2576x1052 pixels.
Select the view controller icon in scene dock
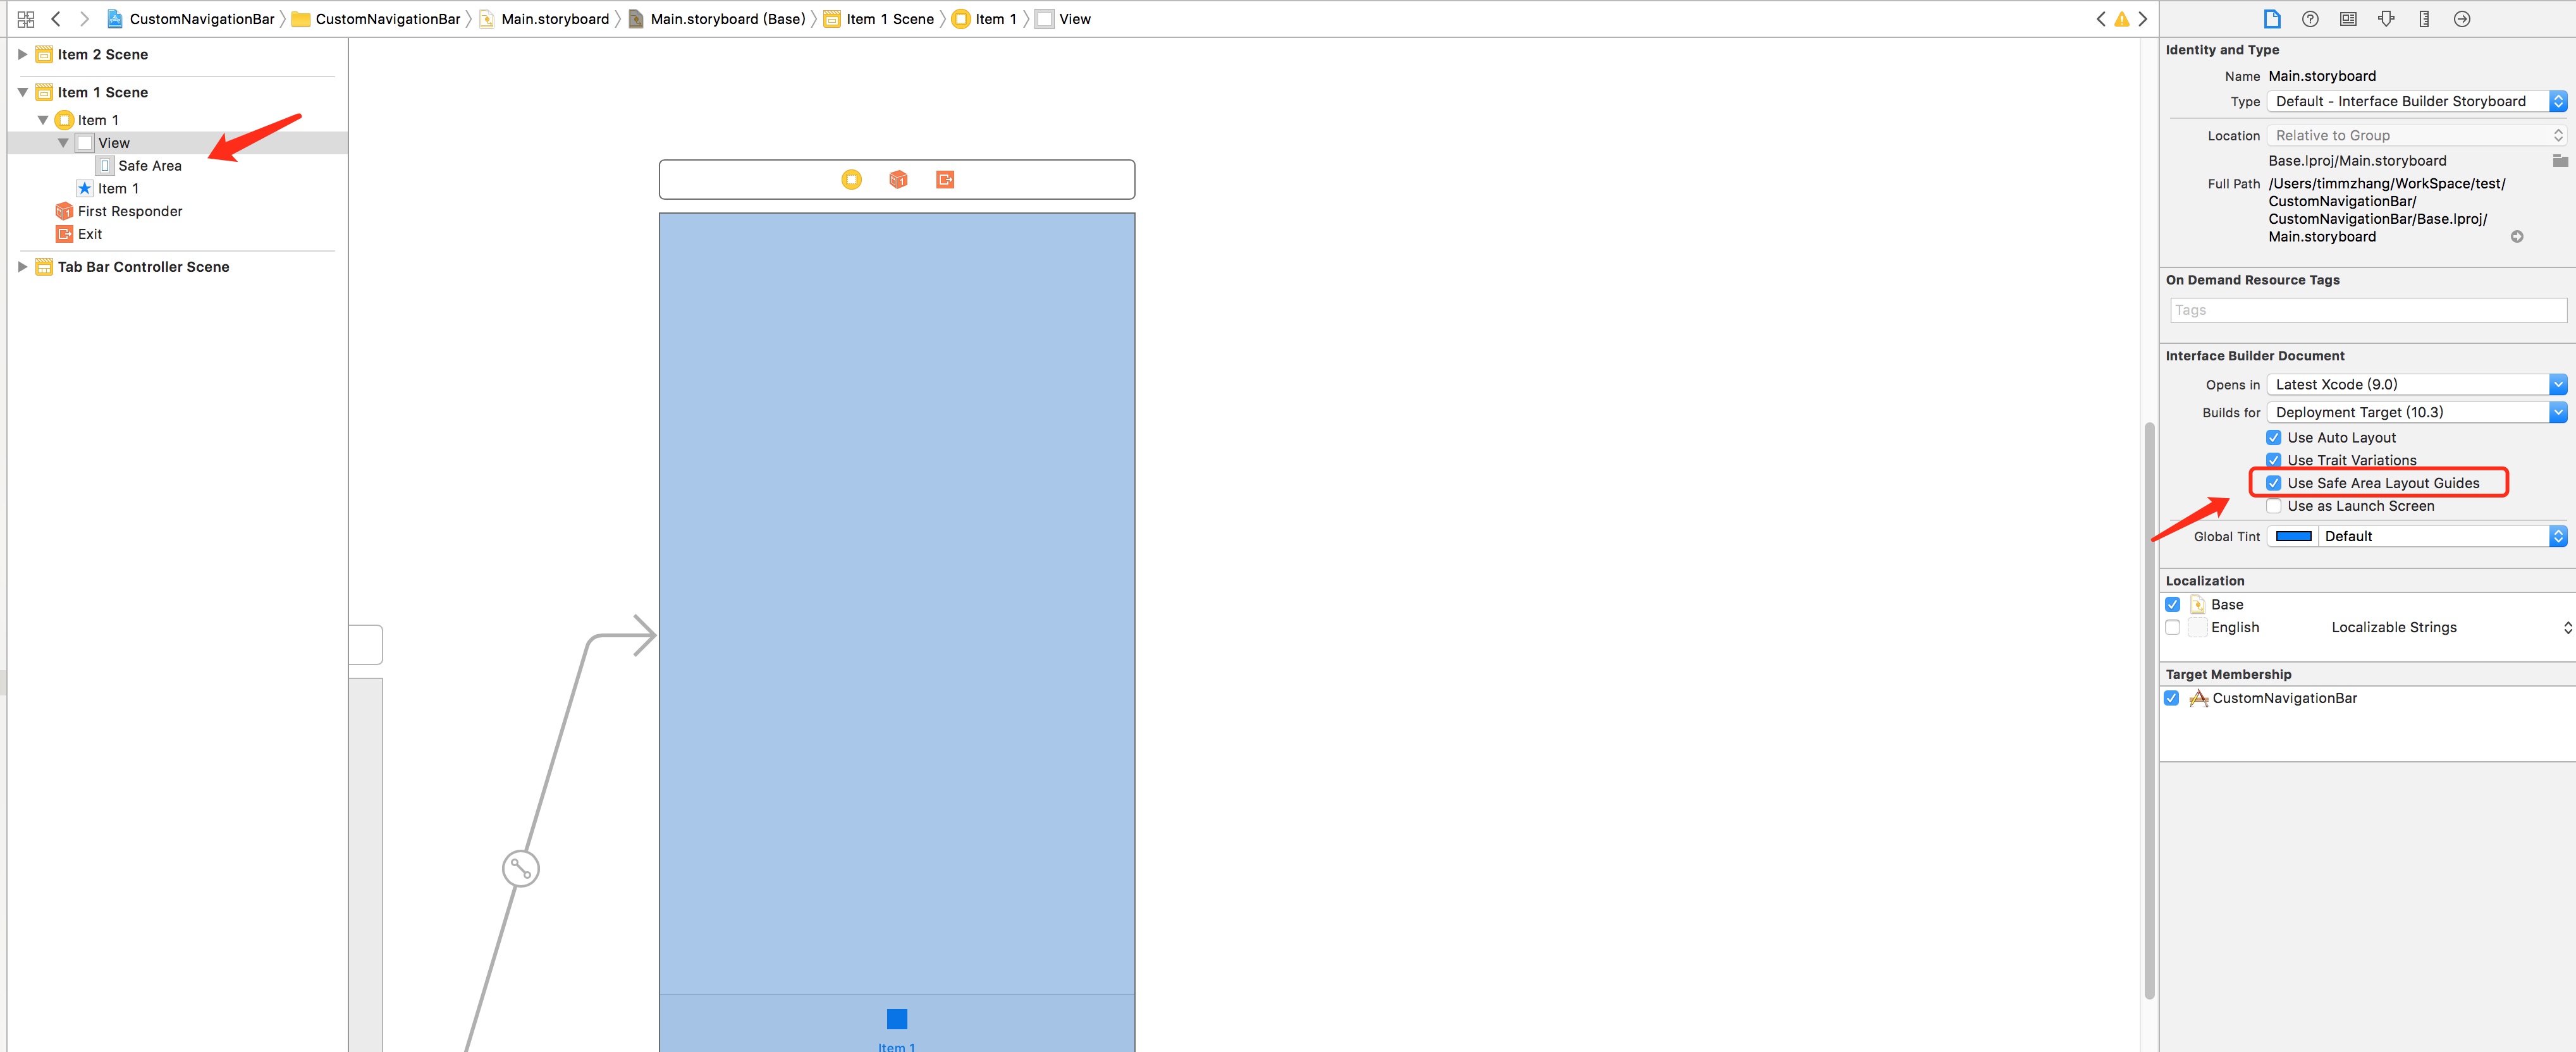point(851,179)
